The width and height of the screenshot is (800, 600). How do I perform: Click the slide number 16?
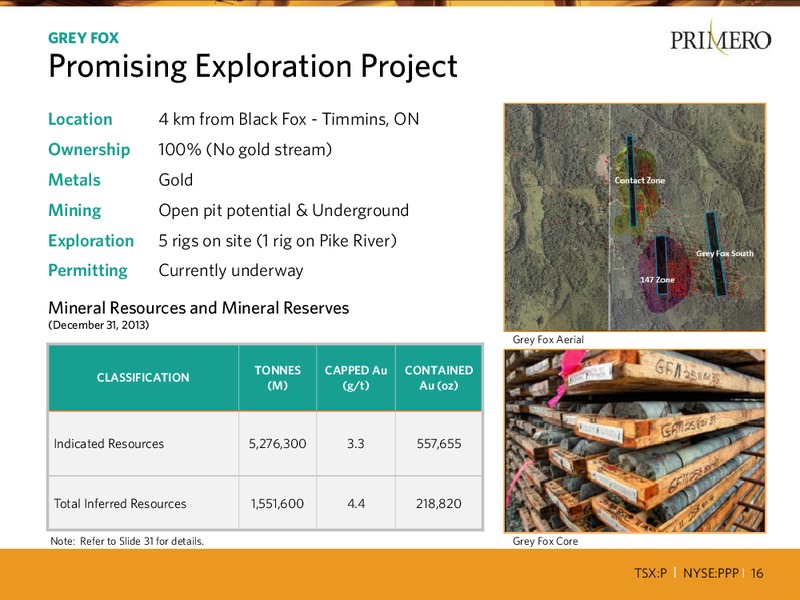(757, 573)
